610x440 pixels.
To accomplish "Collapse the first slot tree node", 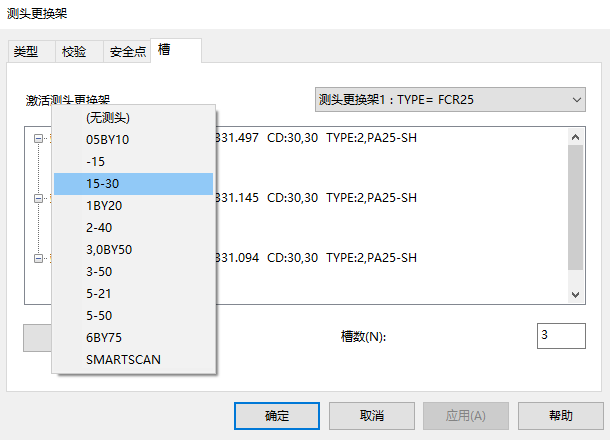I will [39, 139].
